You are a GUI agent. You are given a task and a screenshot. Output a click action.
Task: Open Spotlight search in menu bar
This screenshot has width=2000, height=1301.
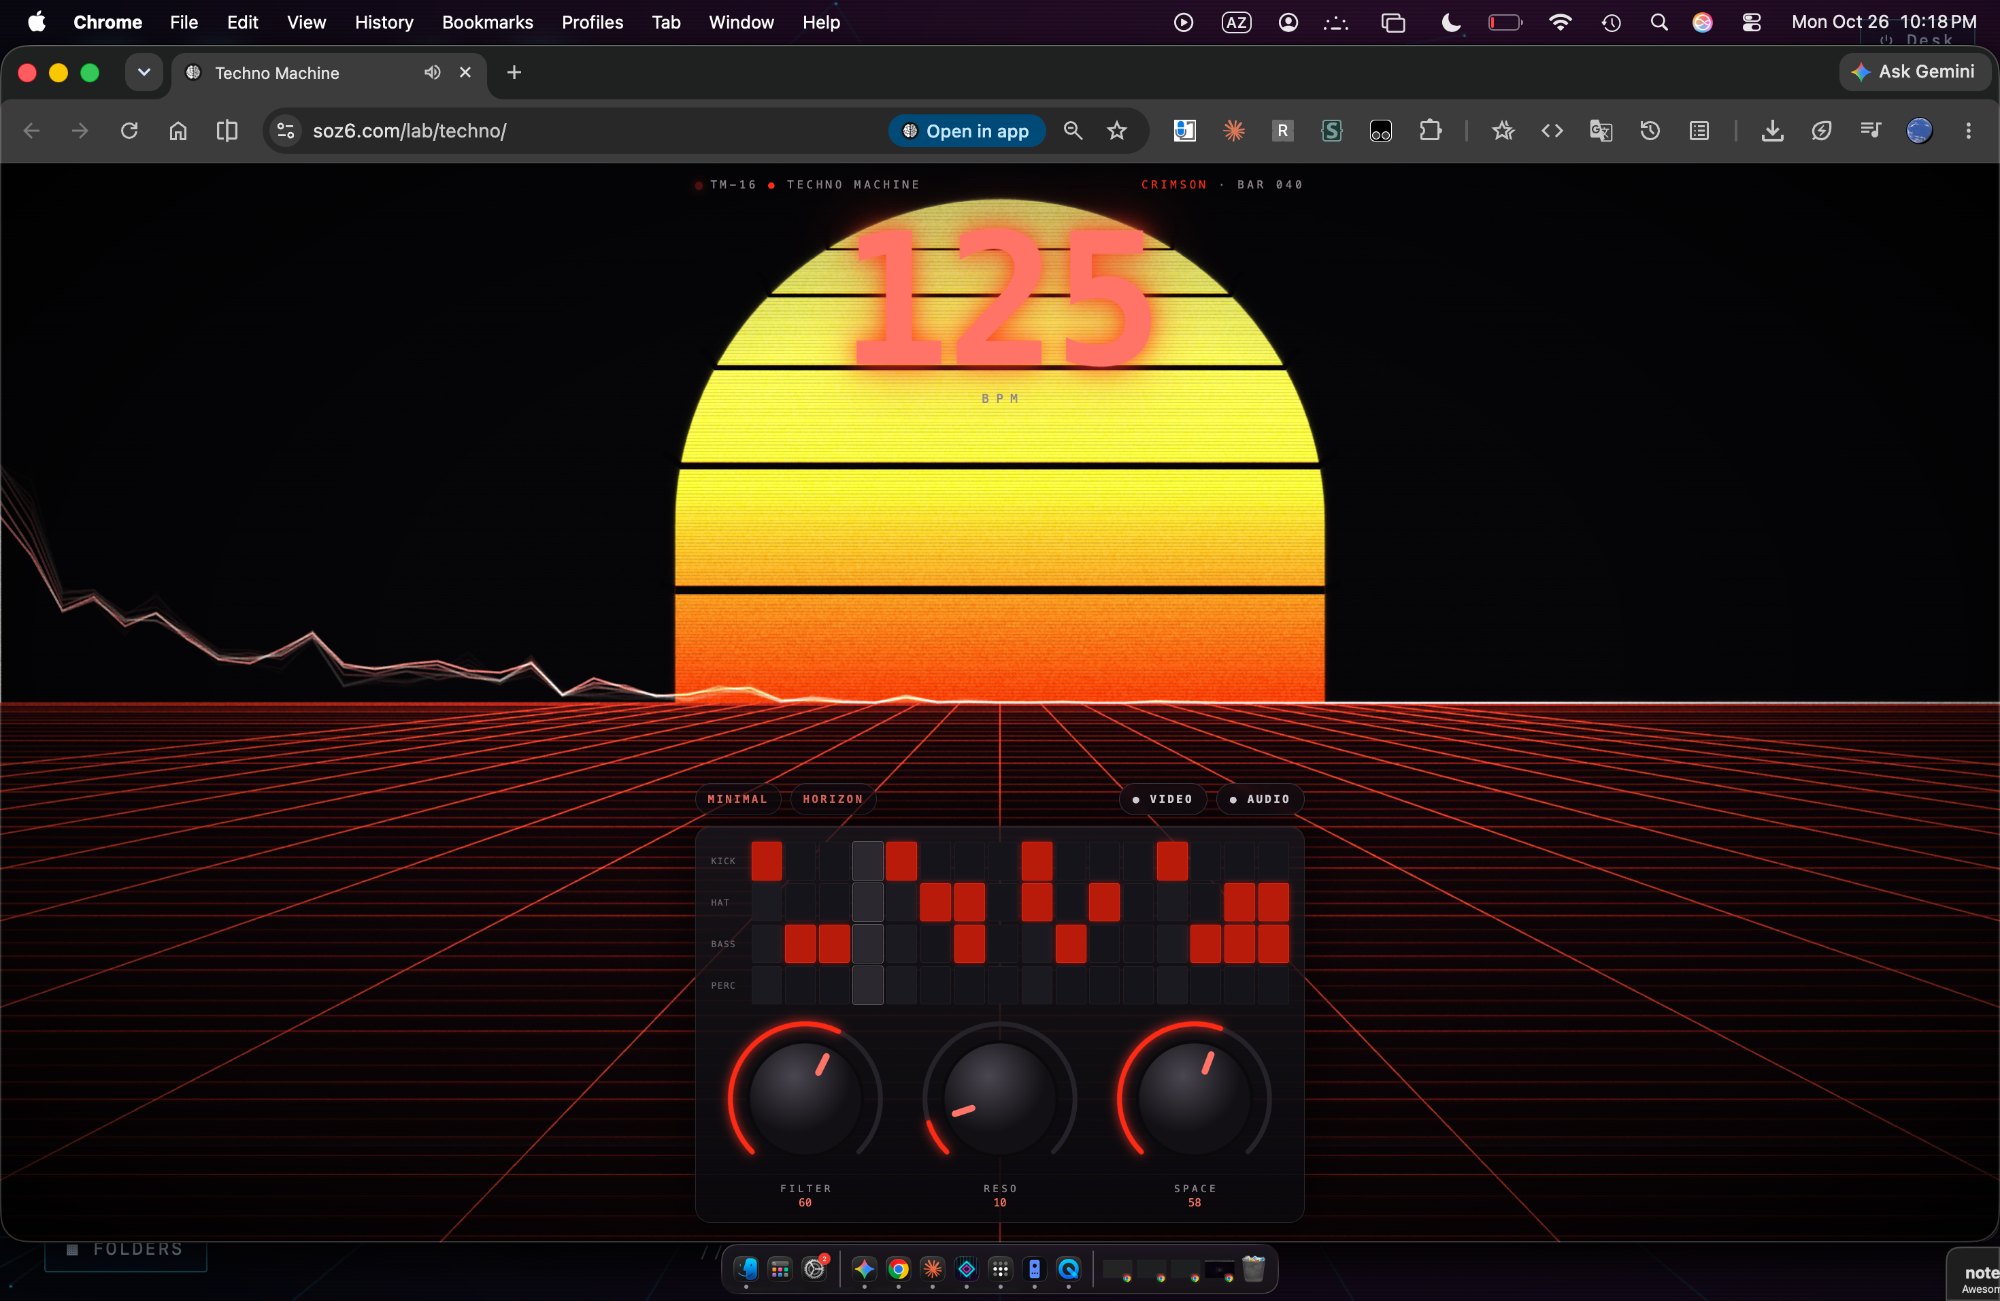[x=1659, y=22]
